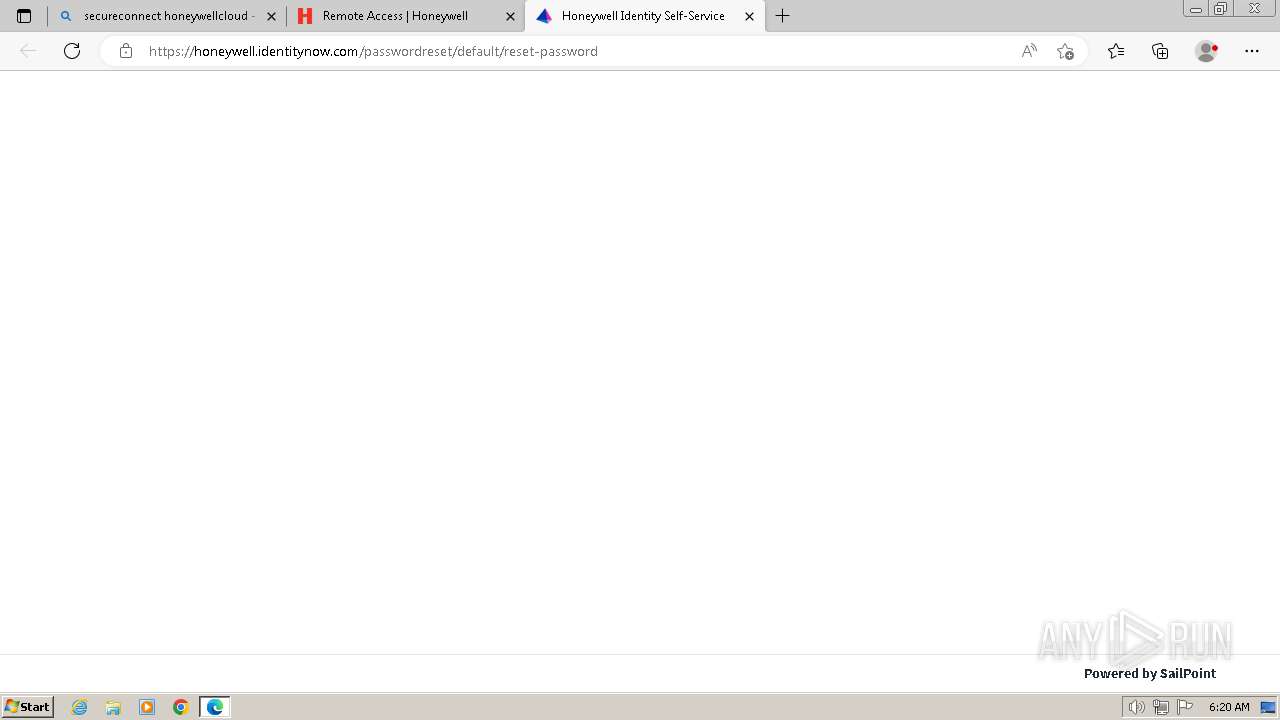1280x720 pixels.
Task: Open a new browser tab
Action: (783, 16)
